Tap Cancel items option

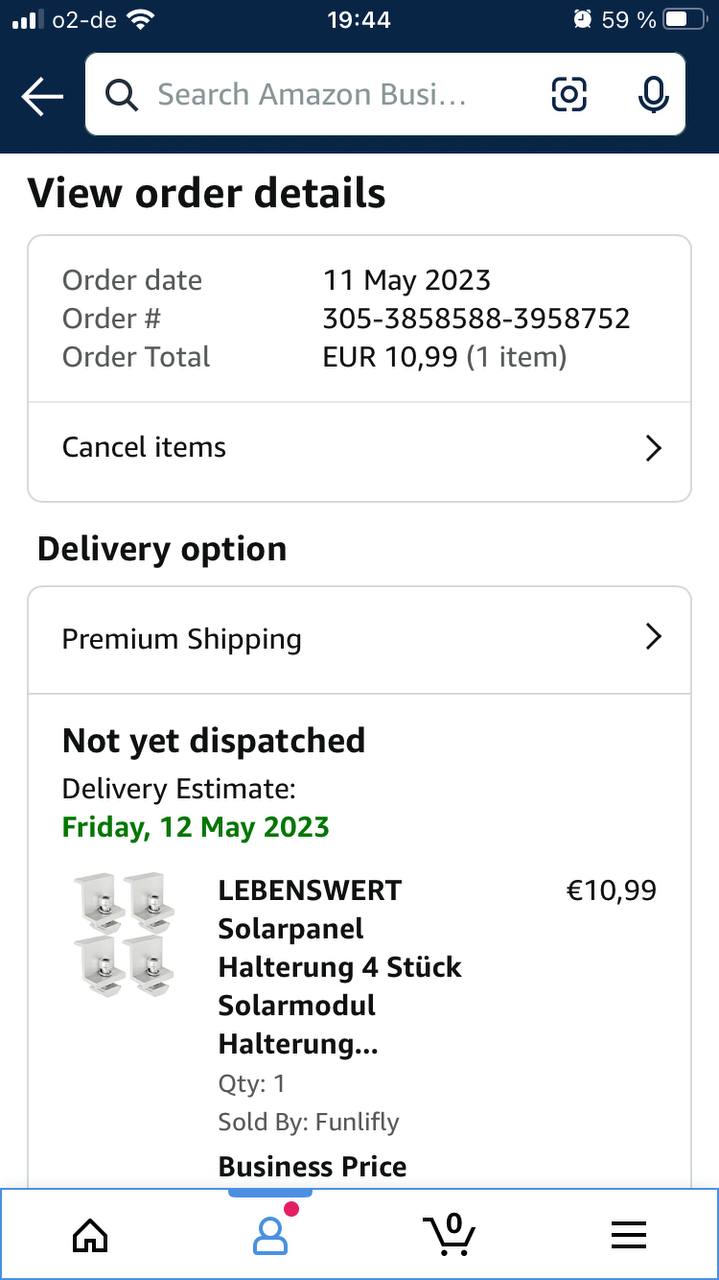144,447
